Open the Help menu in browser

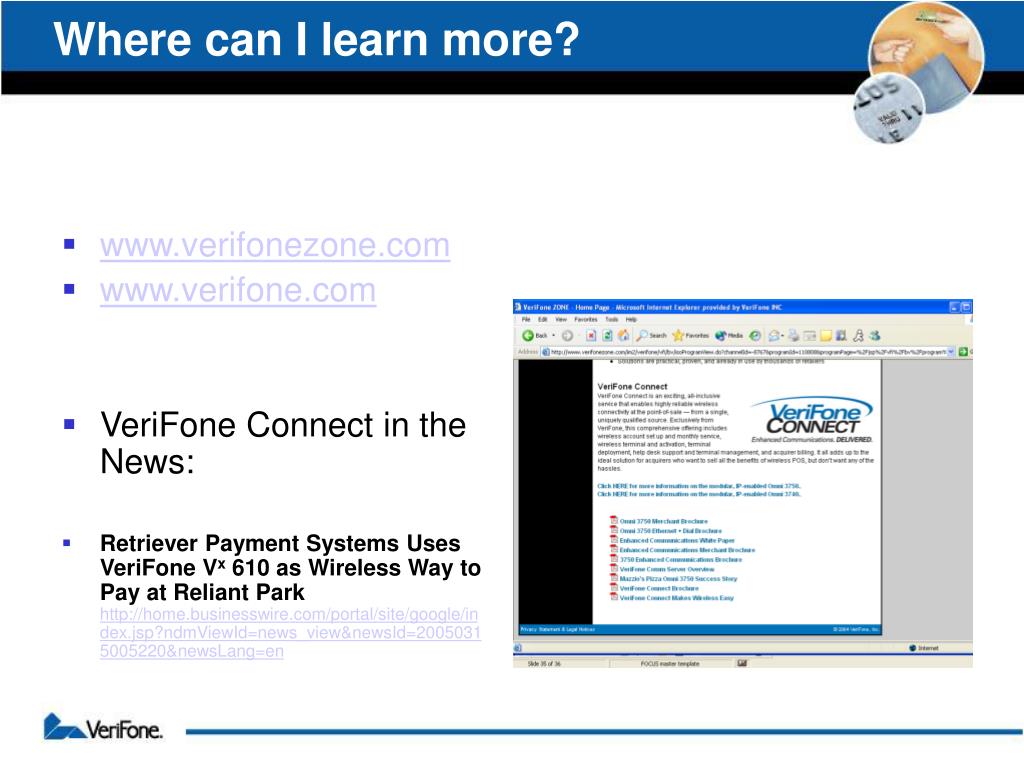coord(632,319)
